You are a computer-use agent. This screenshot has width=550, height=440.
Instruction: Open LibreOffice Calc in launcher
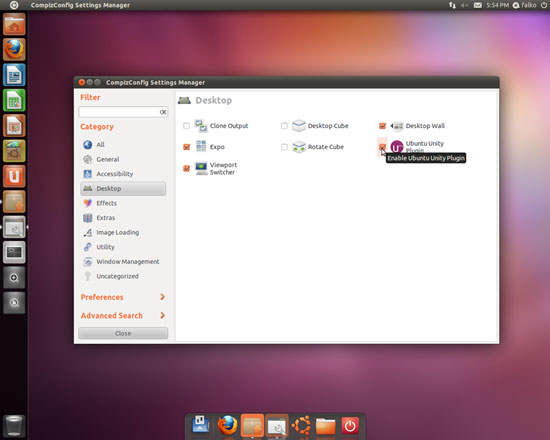(x=14, y=100)
